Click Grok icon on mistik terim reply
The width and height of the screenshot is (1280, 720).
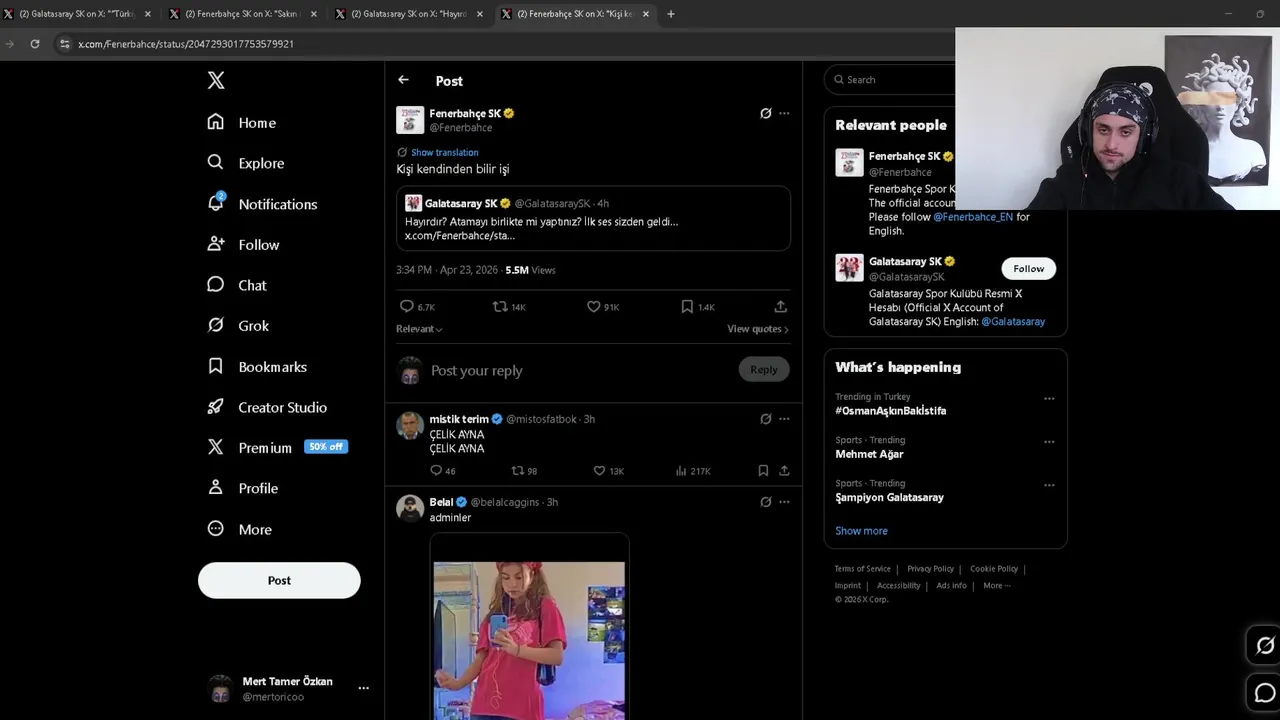click(x=766, y=419)
